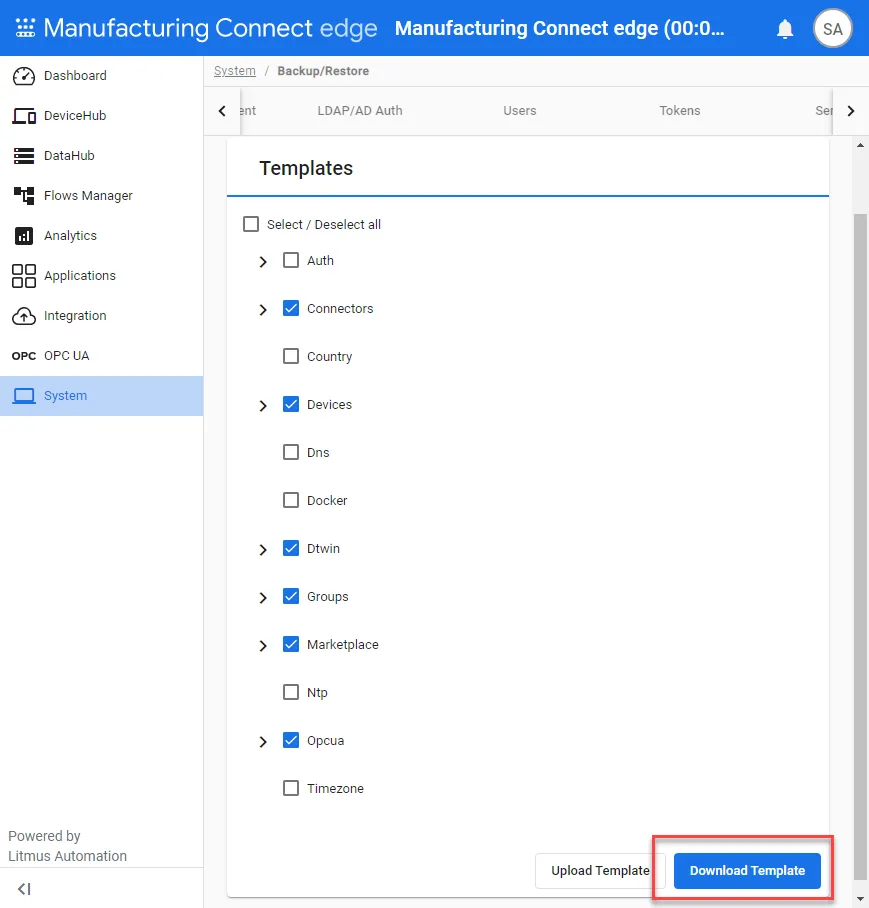
Task: Expand the Opcua tree node
Action: point(263,742)
